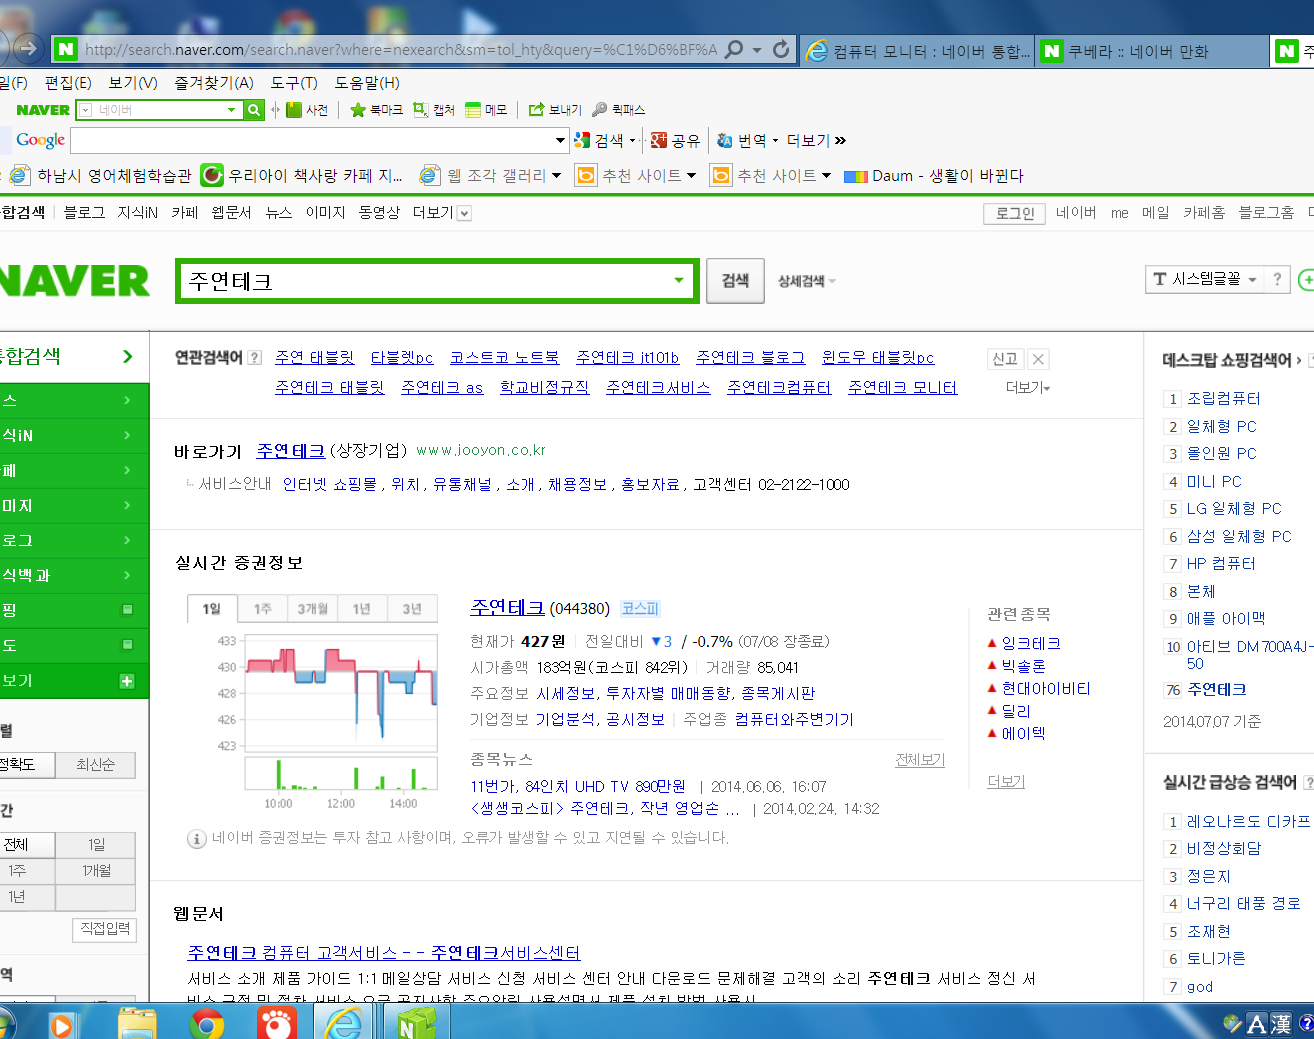Select the 1일 period filter

95,845
